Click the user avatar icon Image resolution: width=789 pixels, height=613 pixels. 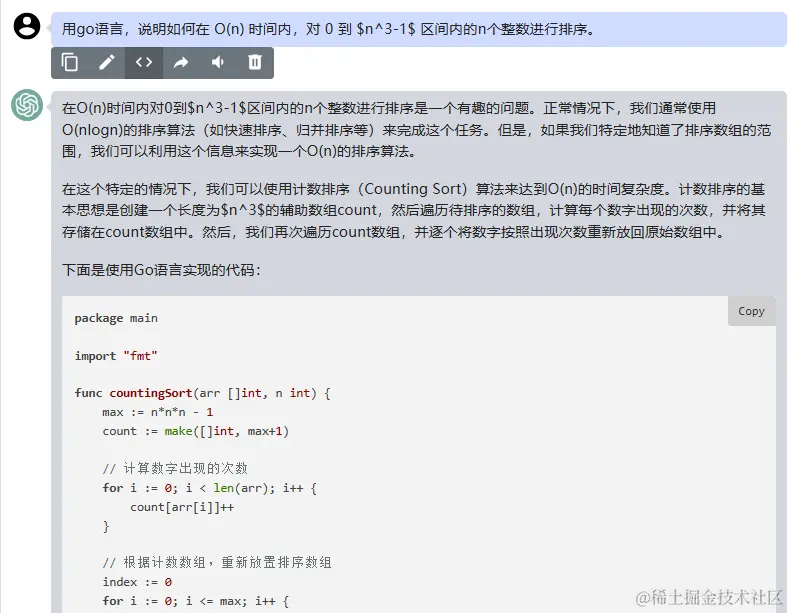coord(27,26)
